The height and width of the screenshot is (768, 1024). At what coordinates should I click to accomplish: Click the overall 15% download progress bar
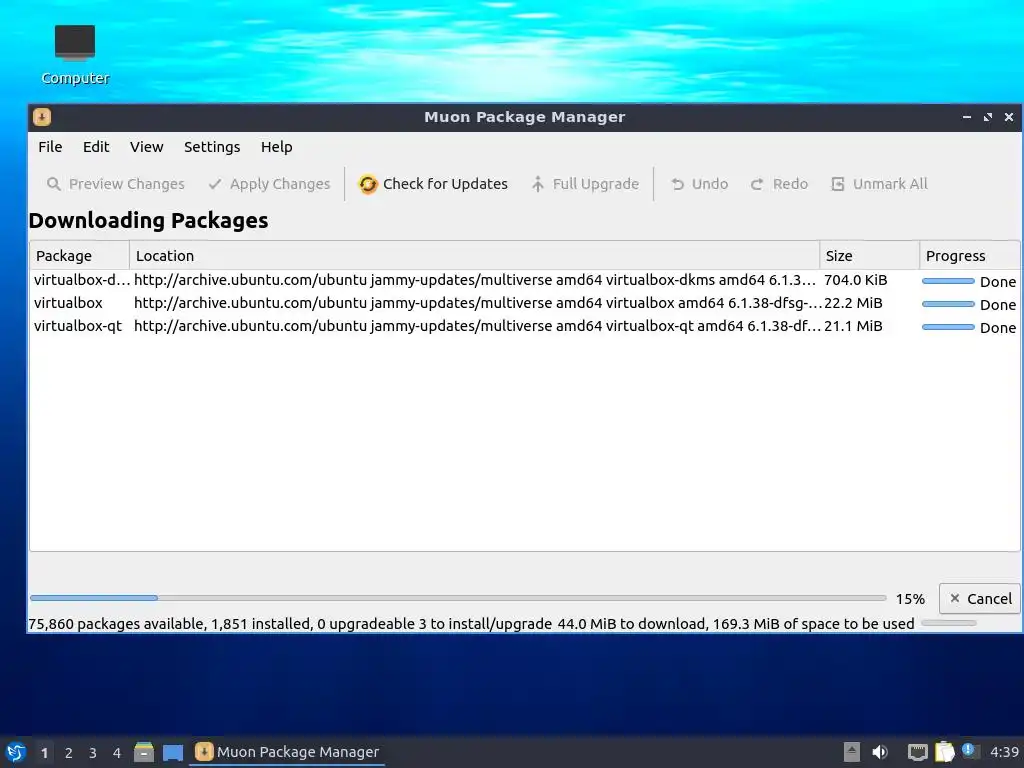(x=458, y=598)
